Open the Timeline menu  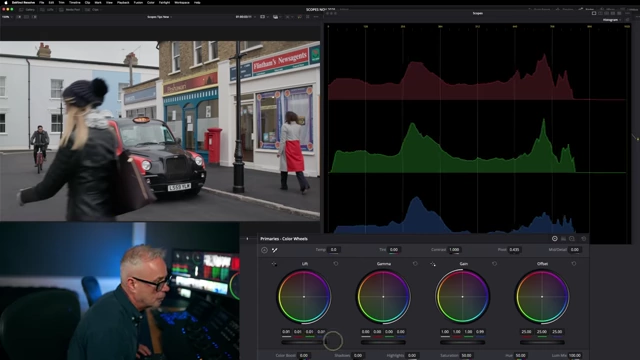click(75, 2)
